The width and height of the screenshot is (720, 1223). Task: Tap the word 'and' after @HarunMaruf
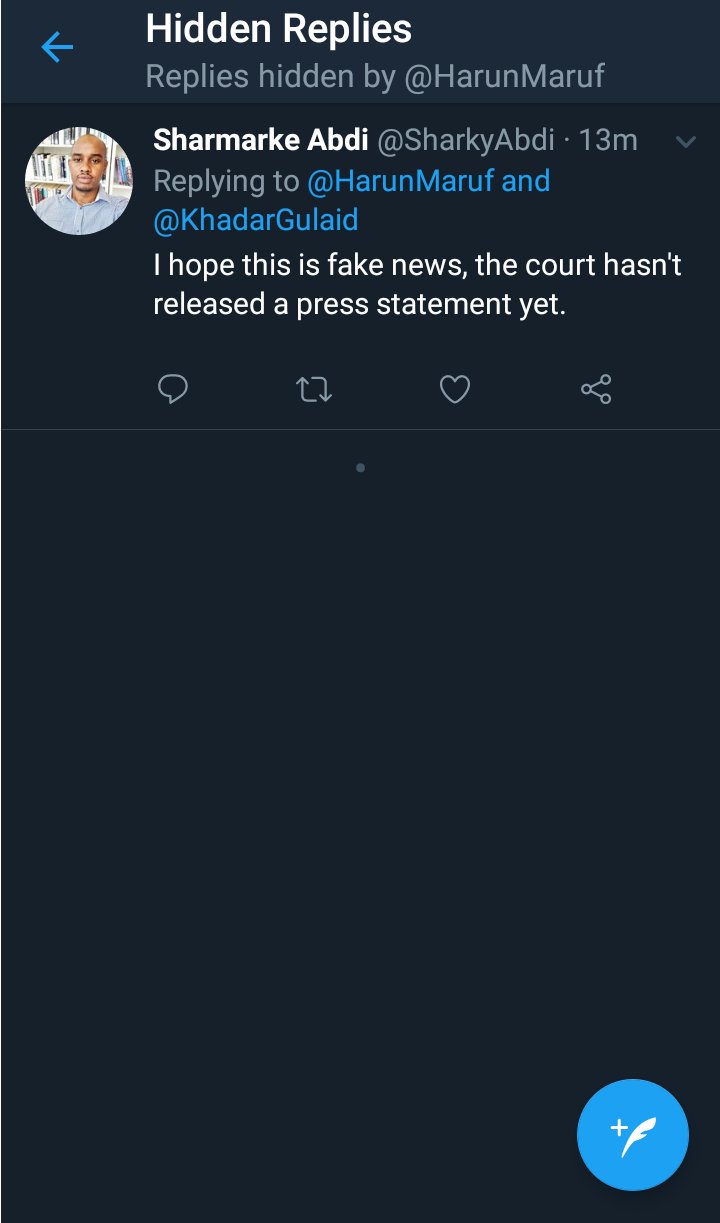point(526,181)
